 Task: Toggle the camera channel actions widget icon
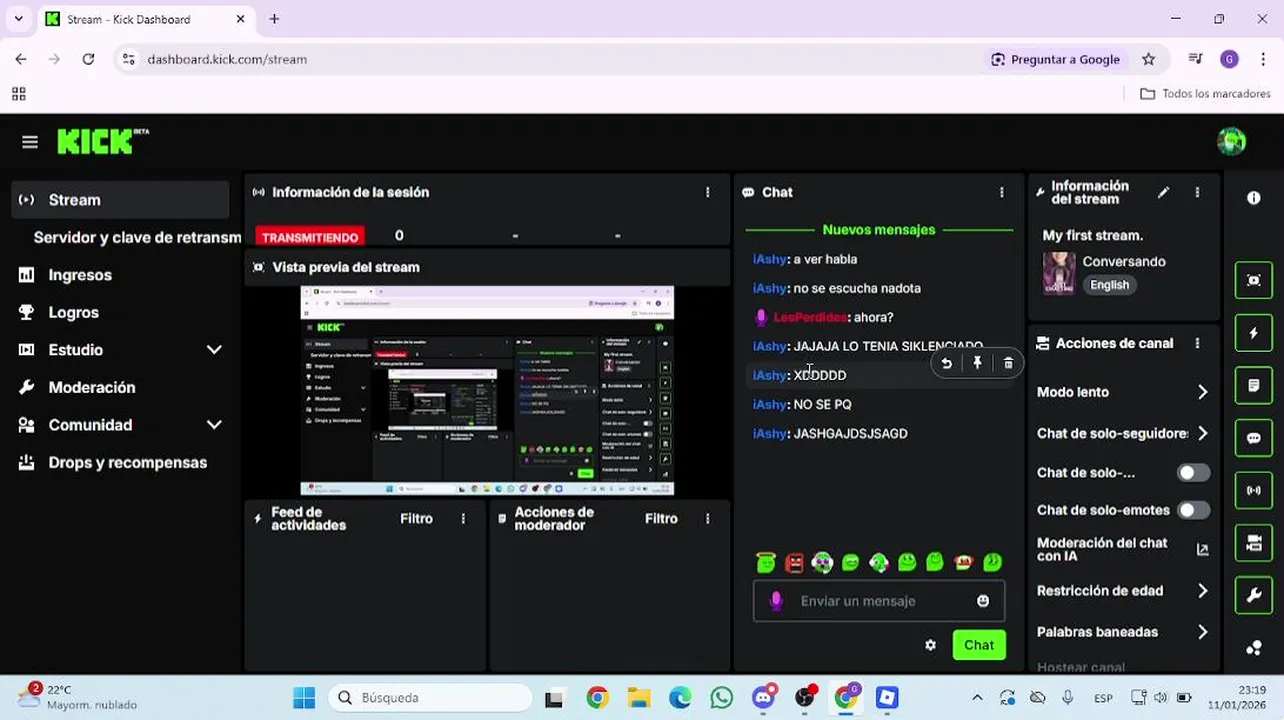(1253, 543)
